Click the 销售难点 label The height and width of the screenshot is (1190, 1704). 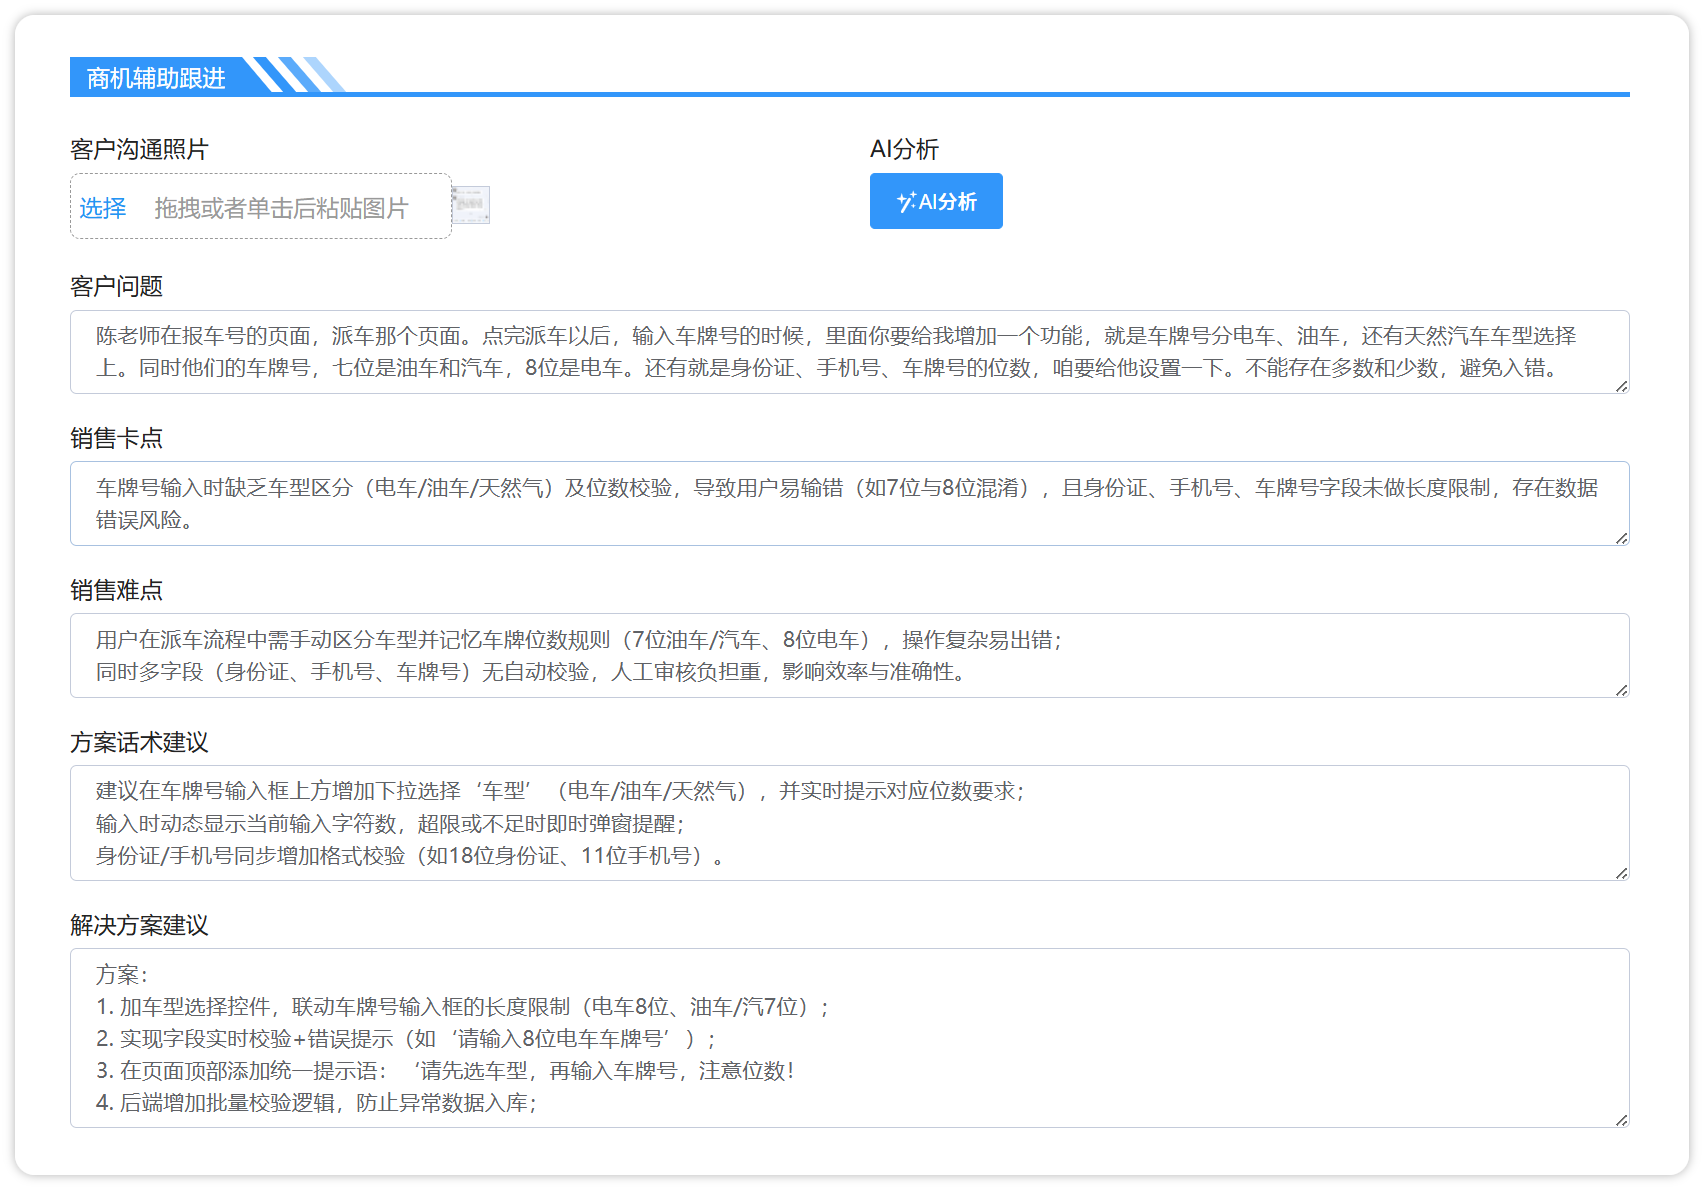pyautogui.click(x=116, y=590)
